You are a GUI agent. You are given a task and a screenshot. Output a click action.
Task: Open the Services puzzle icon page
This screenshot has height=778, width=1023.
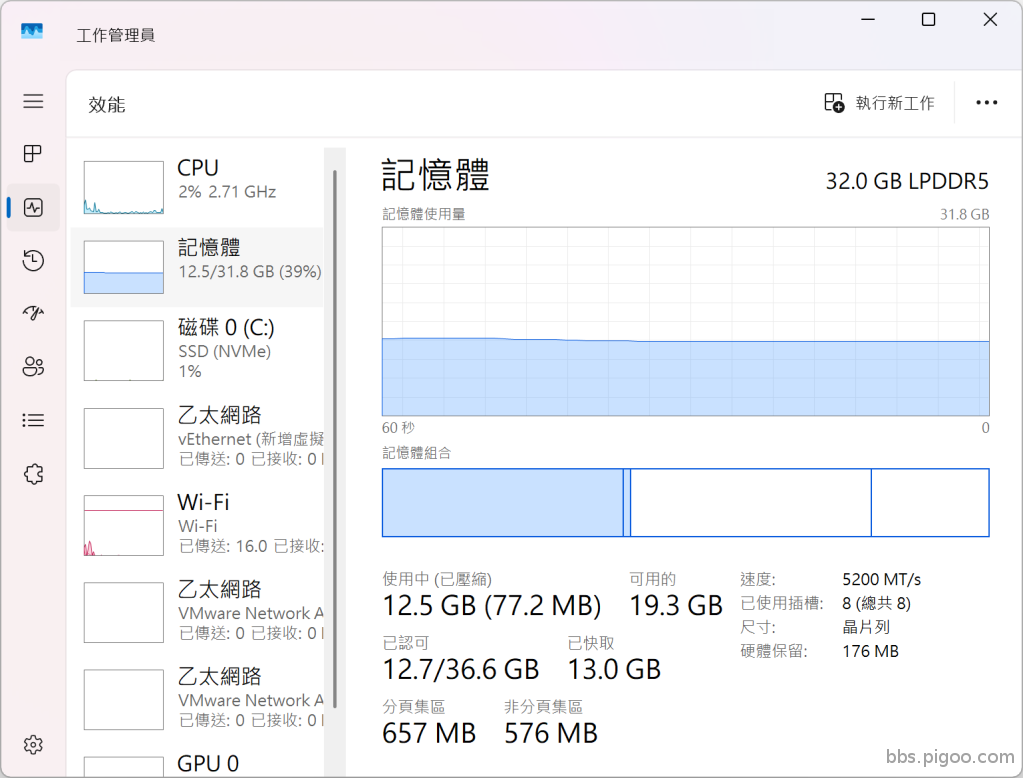coord(33,474)
